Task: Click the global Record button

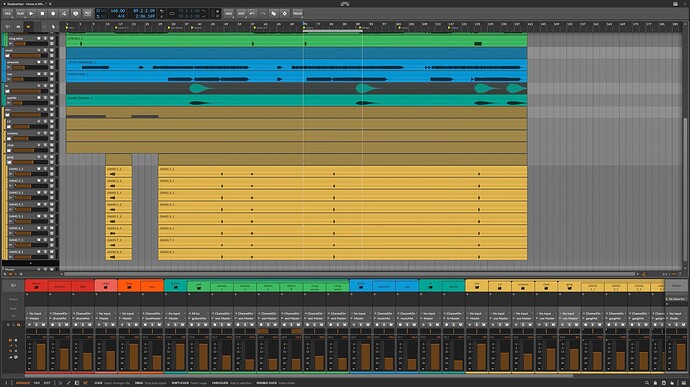Action: (53, 14)
